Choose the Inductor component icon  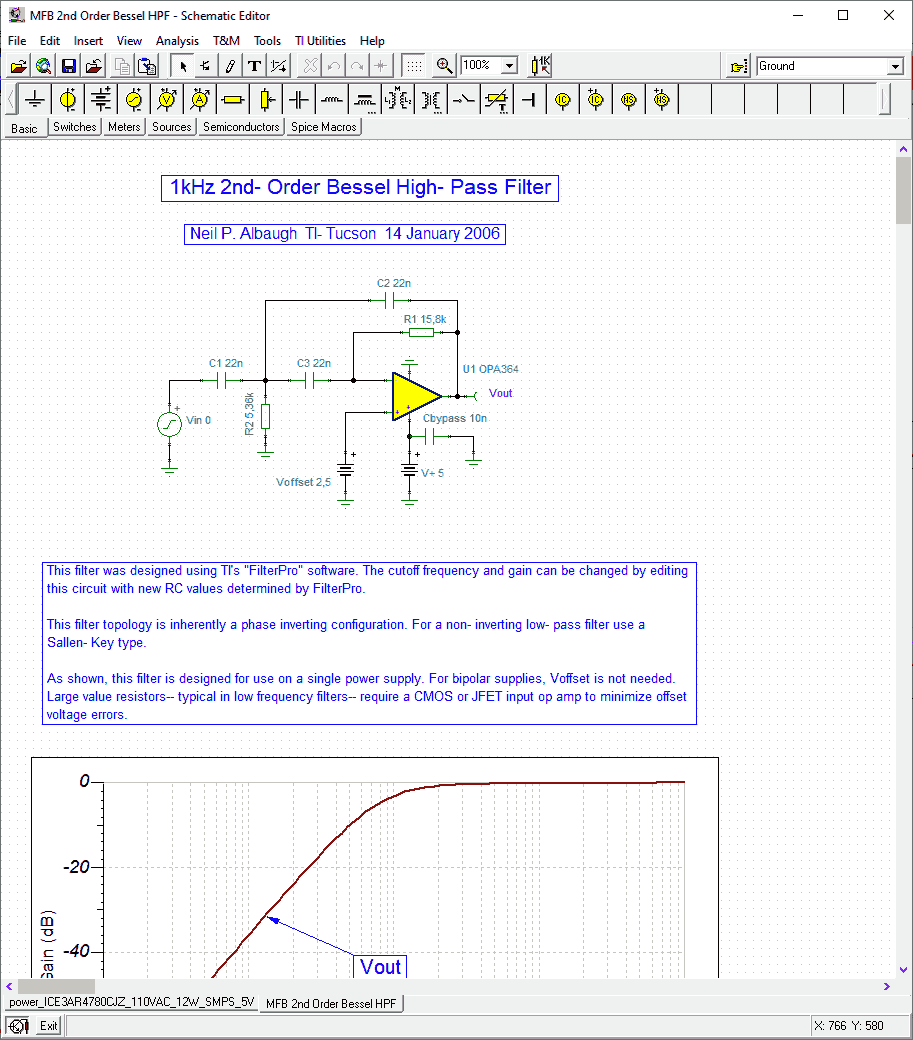(x=331, y=99)
